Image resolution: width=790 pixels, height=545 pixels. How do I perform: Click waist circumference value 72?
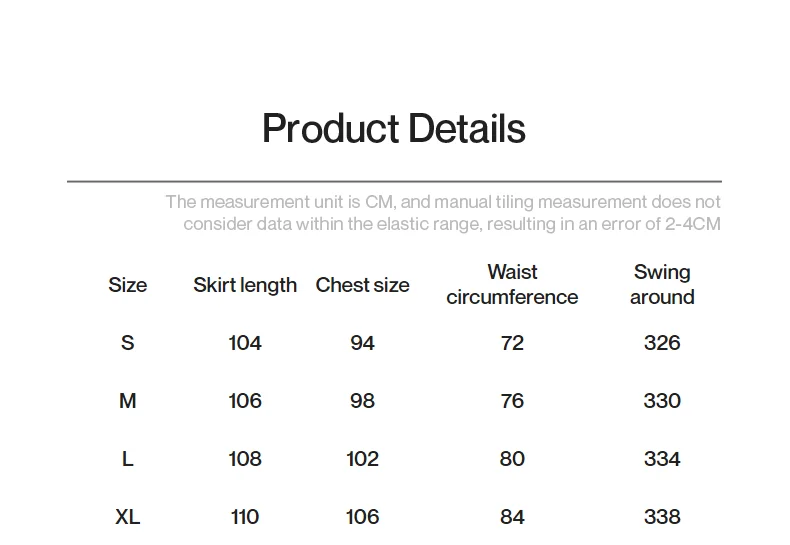coord(512,343)
